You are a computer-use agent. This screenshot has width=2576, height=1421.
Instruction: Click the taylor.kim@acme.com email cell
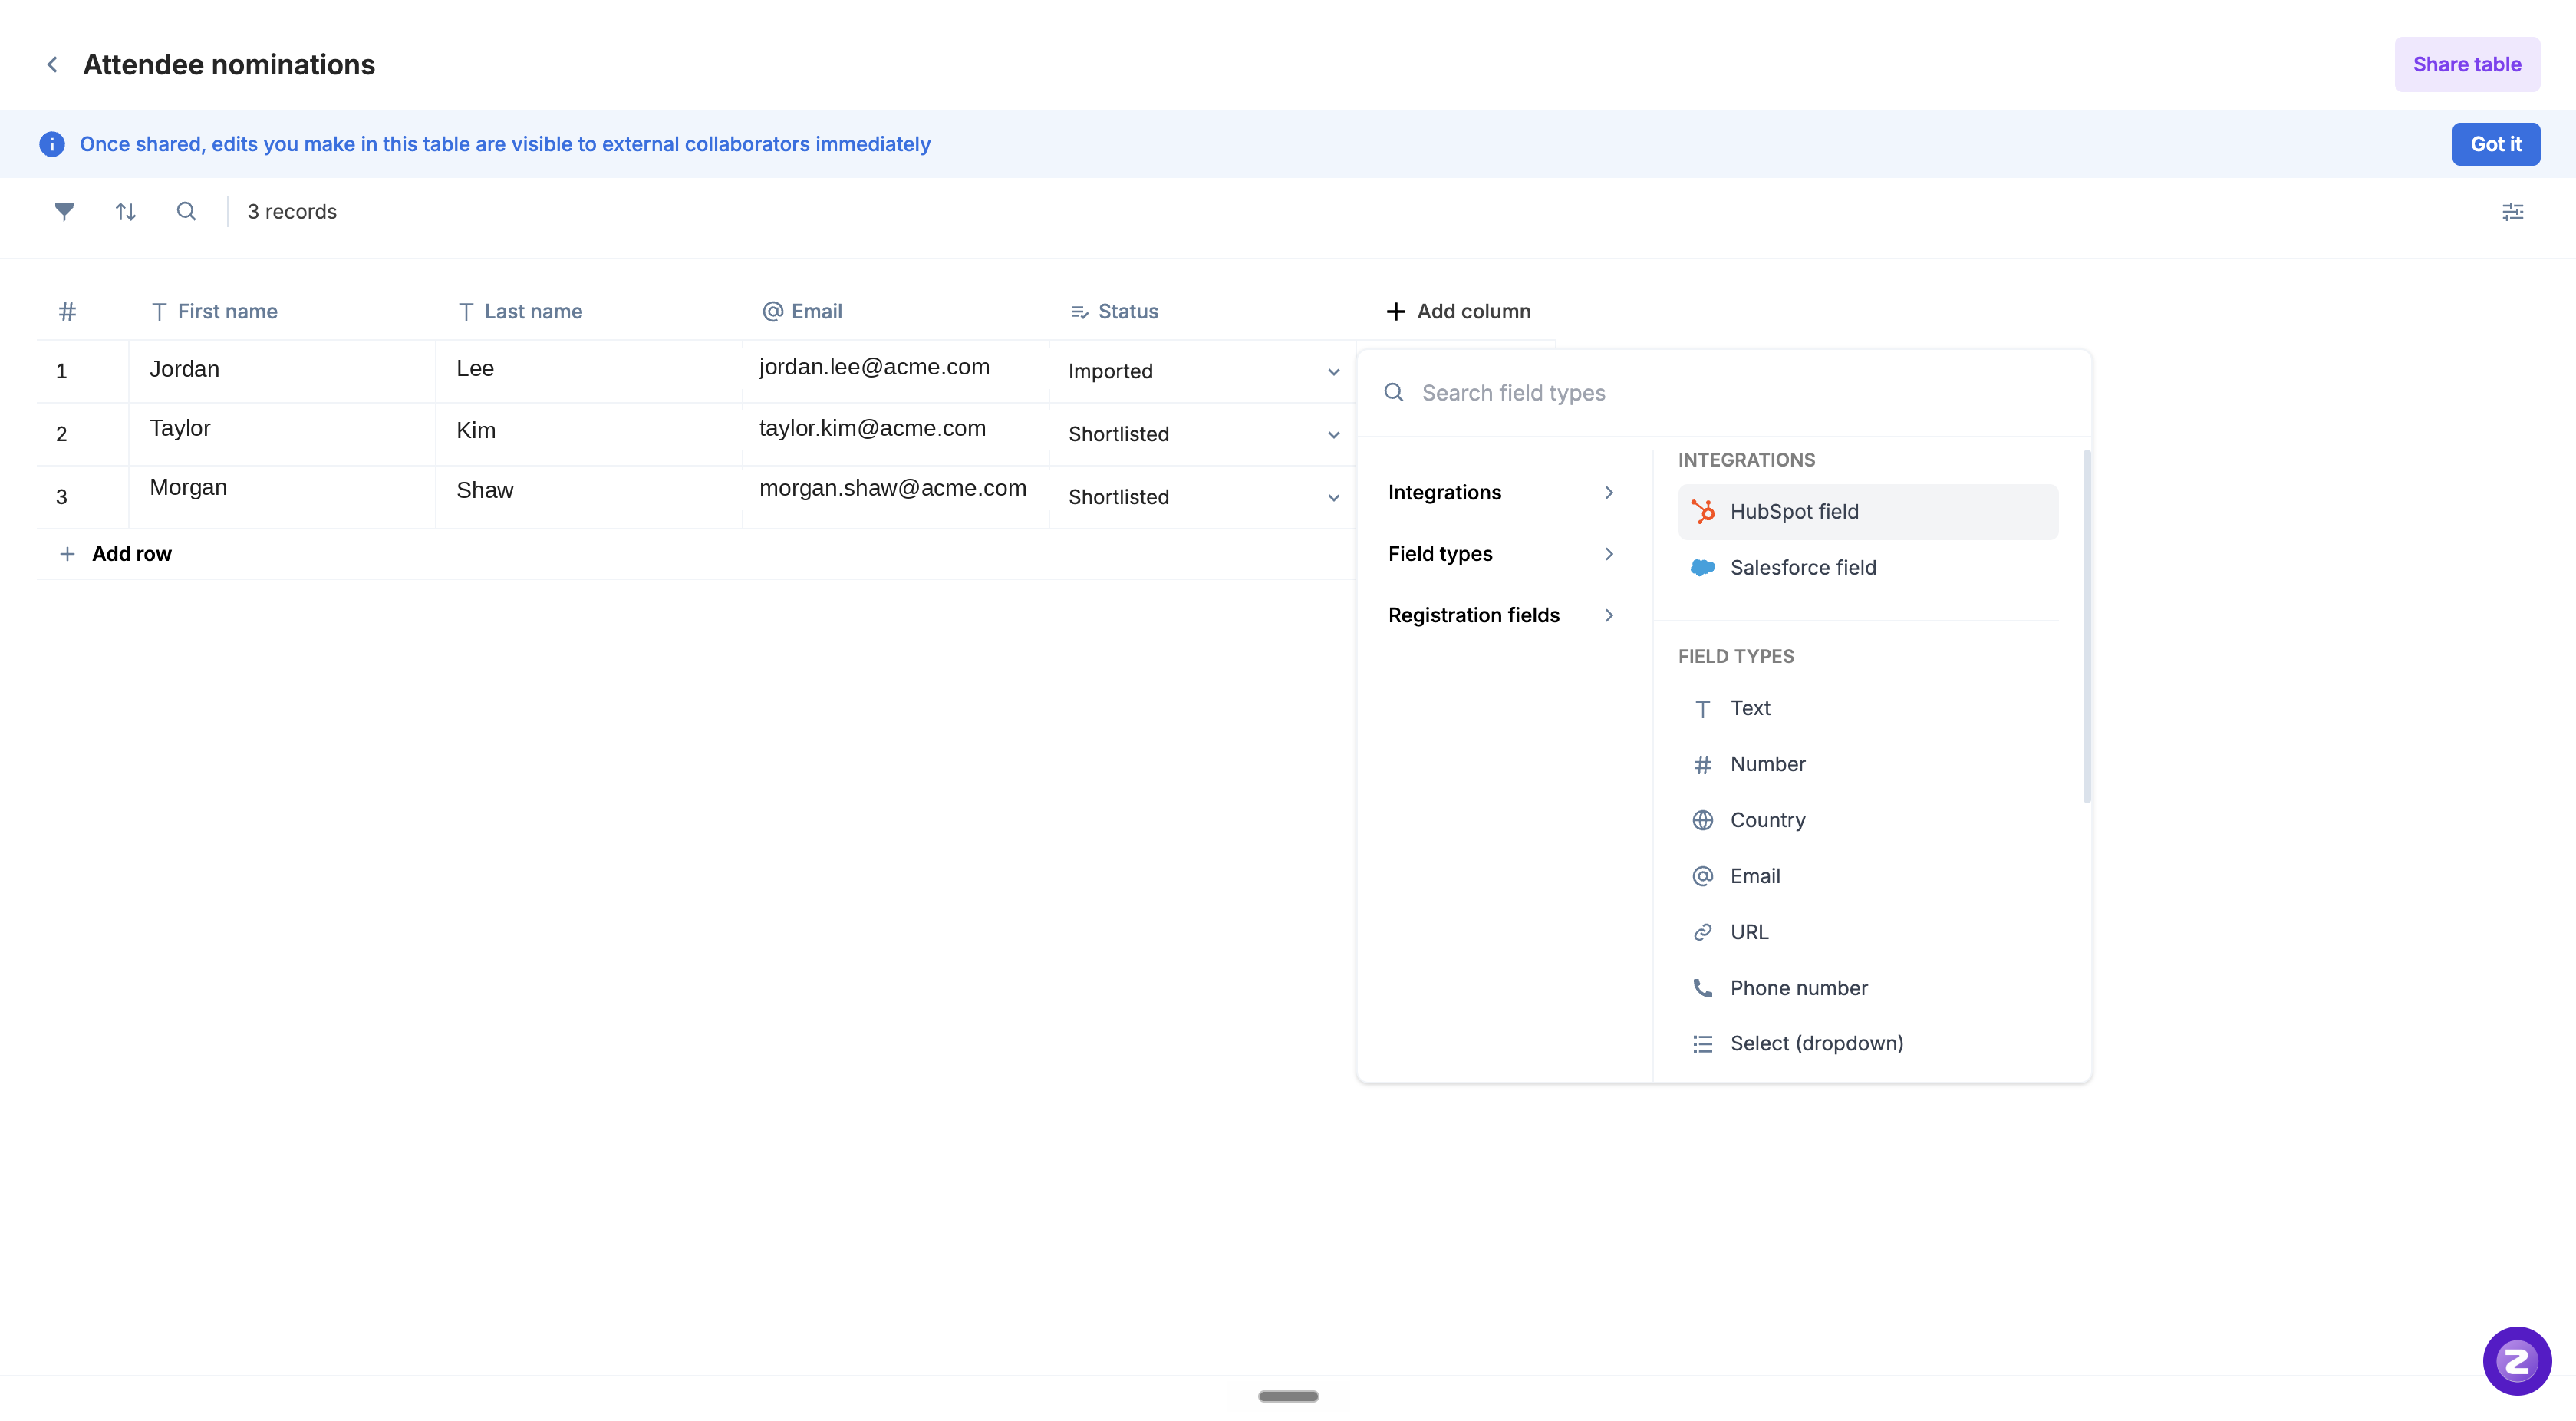pos(896,434)
